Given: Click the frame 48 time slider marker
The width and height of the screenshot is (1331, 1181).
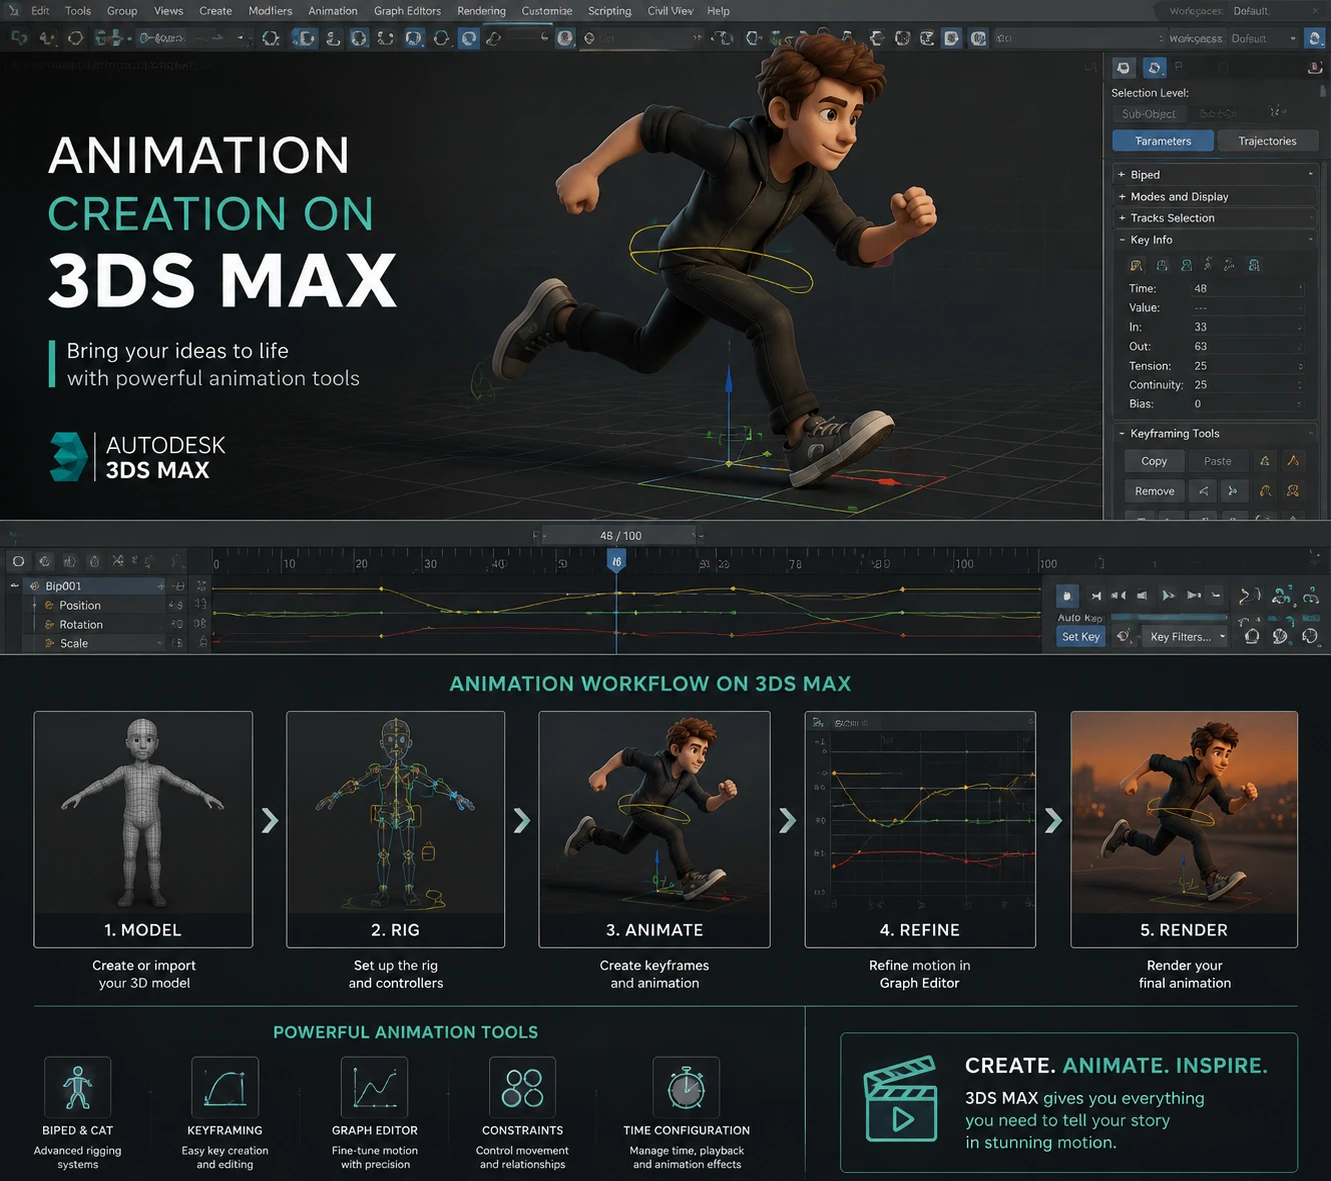Looking at the screenshot, I should point(617,562).
